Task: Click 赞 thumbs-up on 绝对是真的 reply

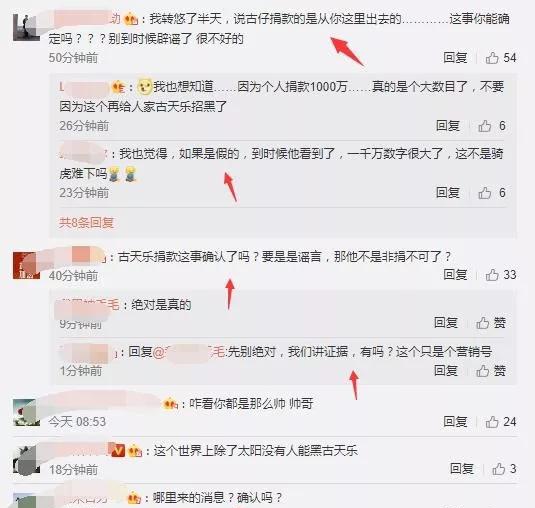Action: point(491,323)
